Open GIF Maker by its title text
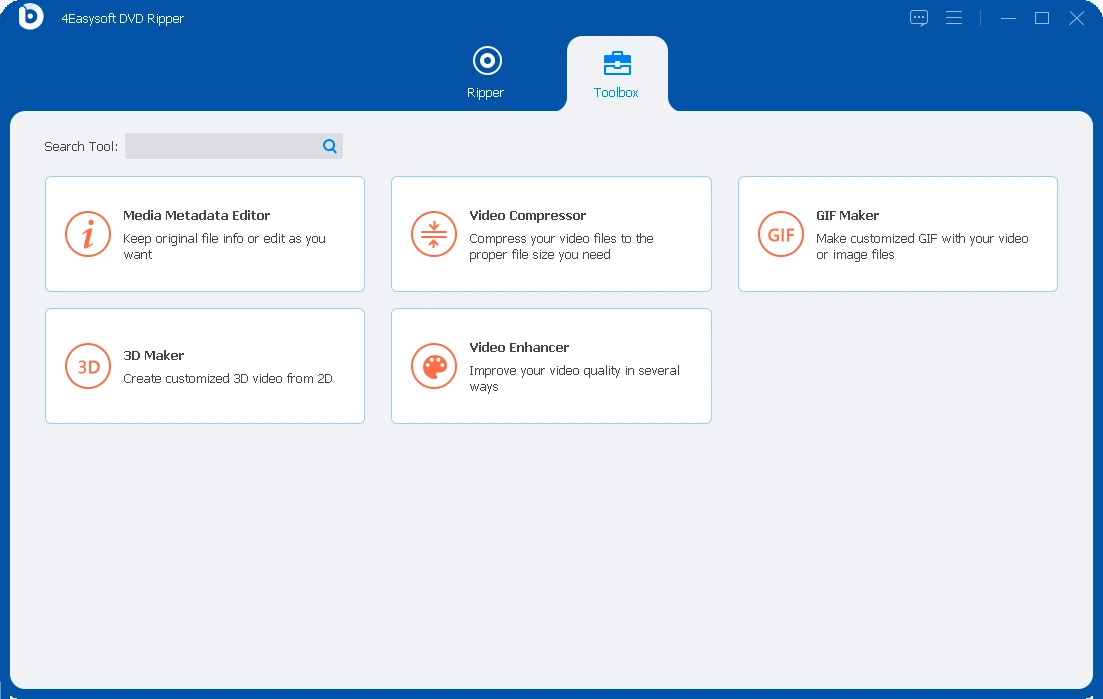1103x699 pixels. click(848, 215)
